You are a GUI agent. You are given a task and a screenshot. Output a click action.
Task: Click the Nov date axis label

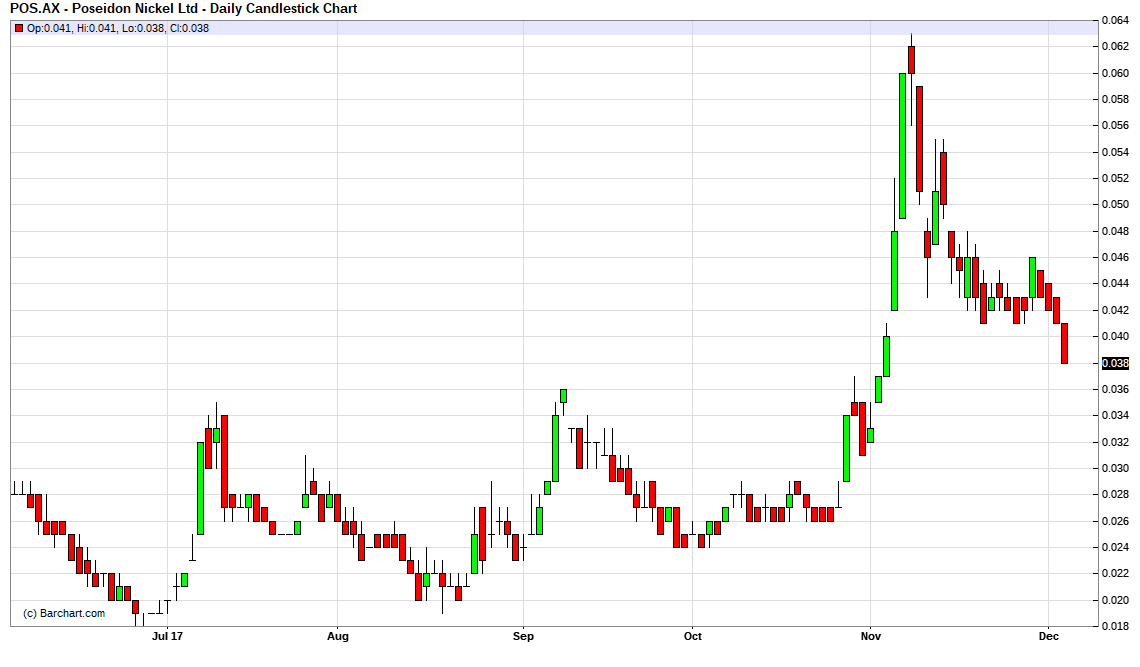[870, 636]
